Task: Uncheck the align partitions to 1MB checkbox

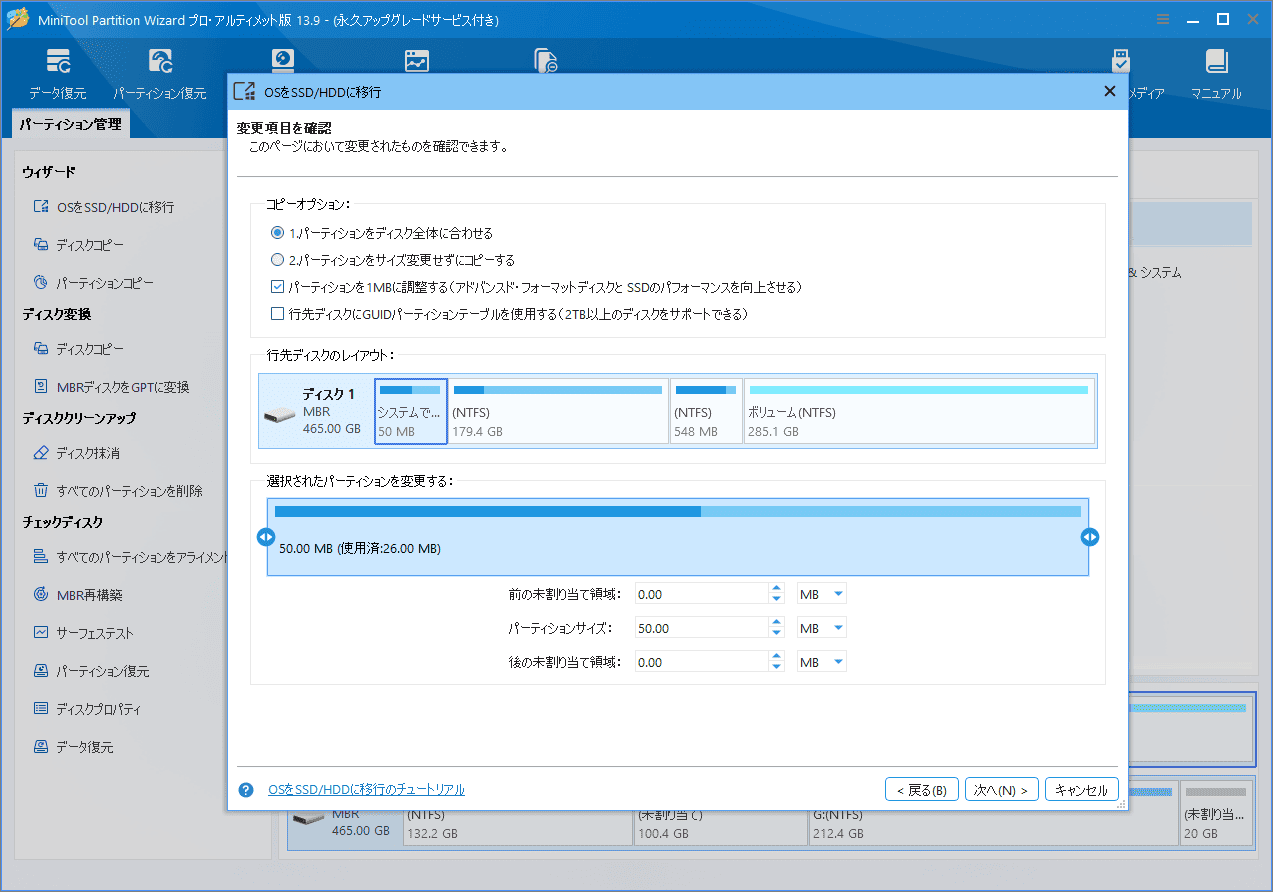Action: 278,287
